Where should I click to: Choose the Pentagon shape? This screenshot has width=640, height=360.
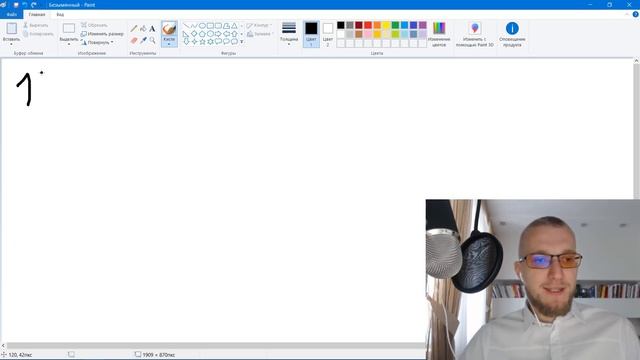click(x=202, y=34)
